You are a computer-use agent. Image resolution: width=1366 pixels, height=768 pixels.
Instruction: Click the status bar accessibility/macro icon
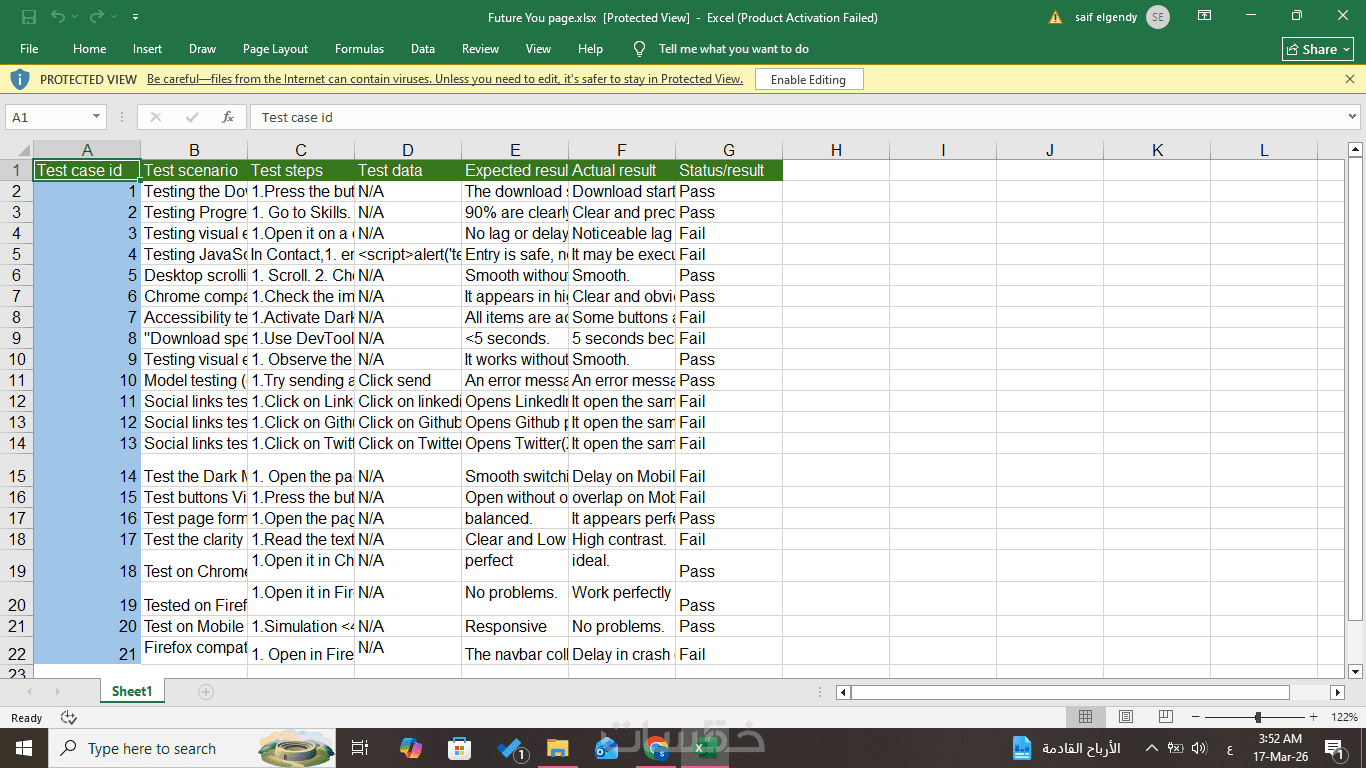(69, 718)
